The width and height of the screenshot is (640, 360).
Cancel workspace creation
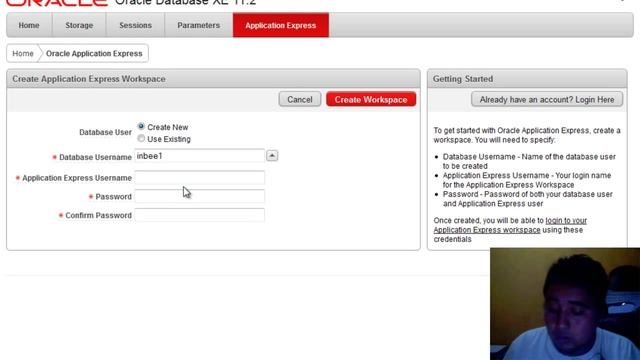300,99
